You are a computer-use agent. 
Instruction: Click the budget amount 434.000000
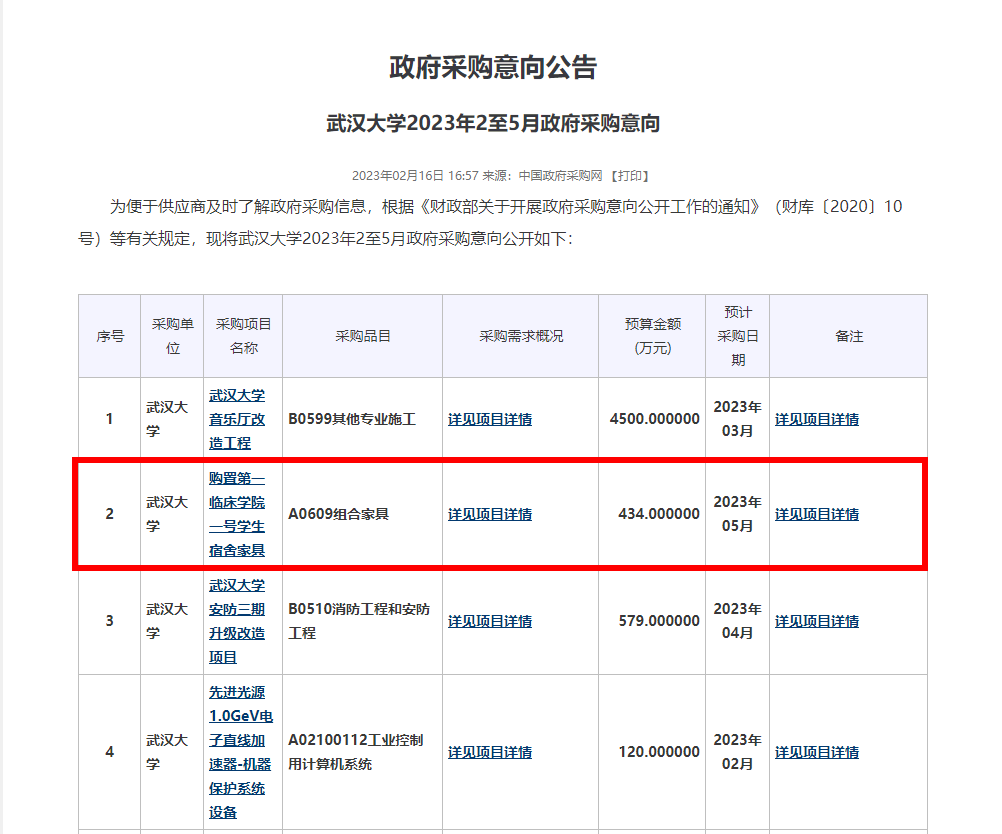tap(659, 514)
